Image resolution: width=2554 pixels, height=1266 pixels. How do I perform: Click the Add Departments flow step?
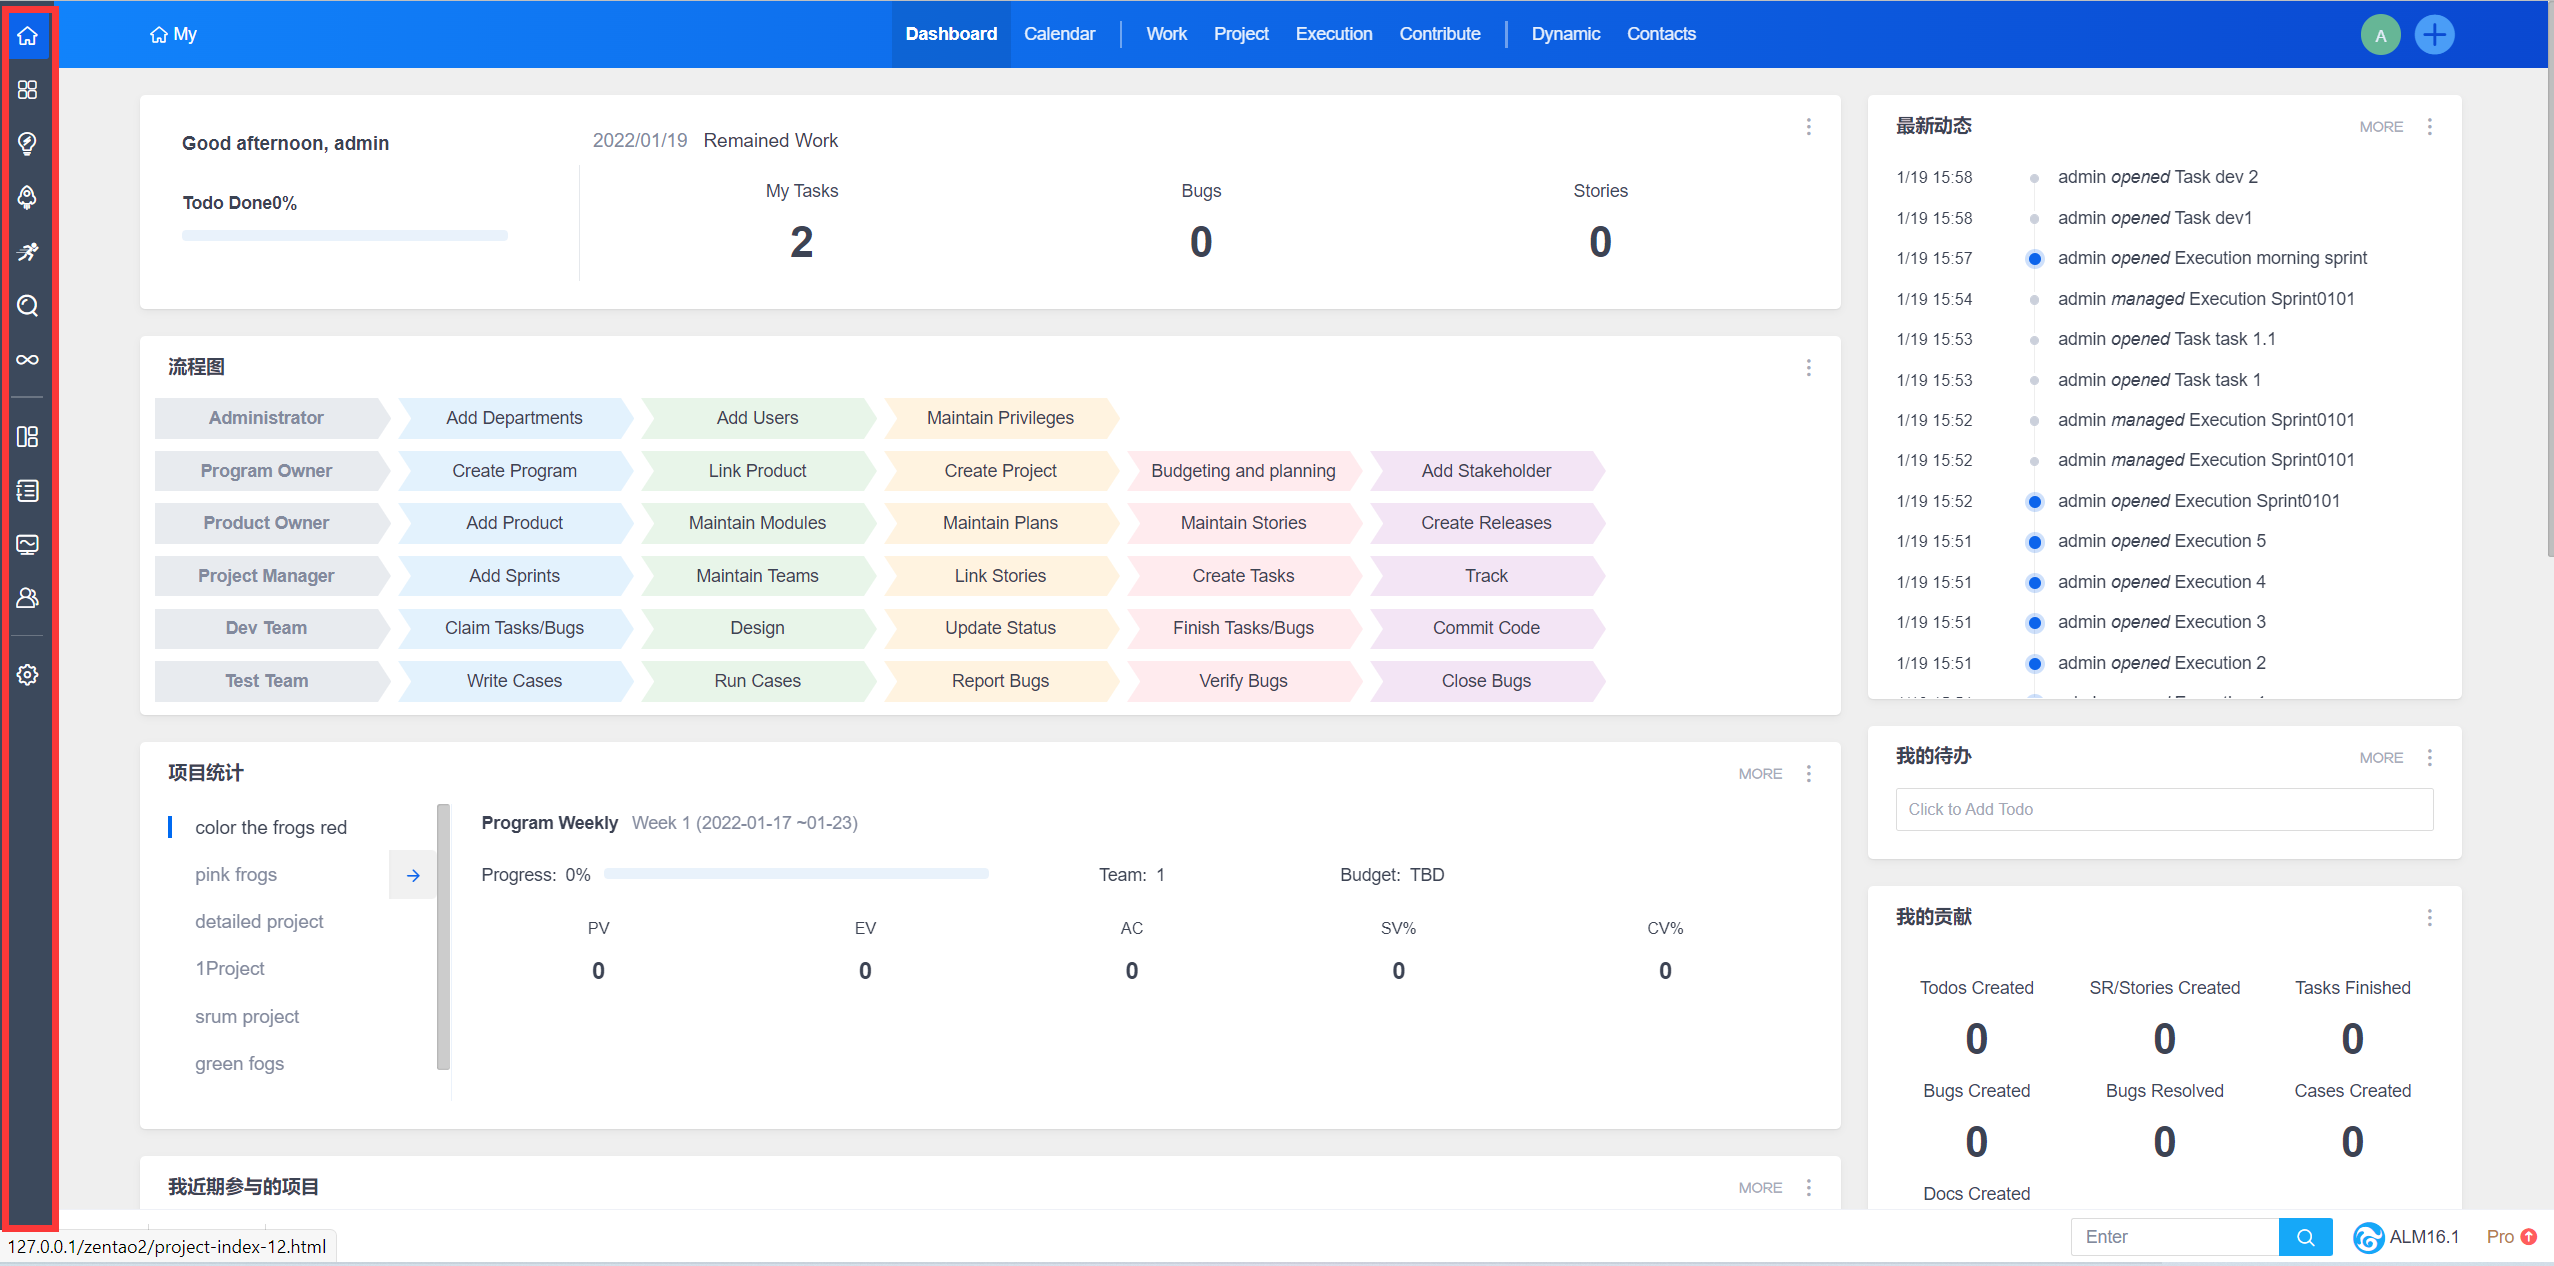point(514,418)
